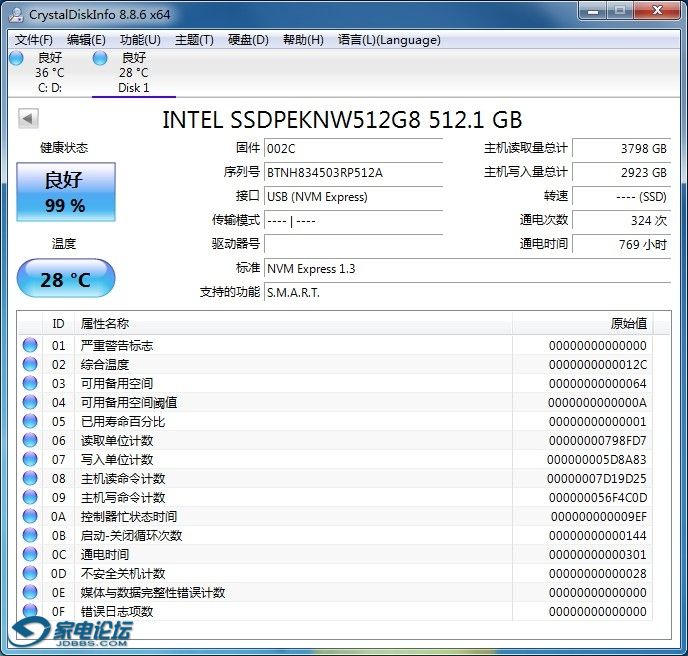This screenshot has width=688, height=656.
Task: Click the power-on hours 769 小时
Action: (x=622, y=244)
